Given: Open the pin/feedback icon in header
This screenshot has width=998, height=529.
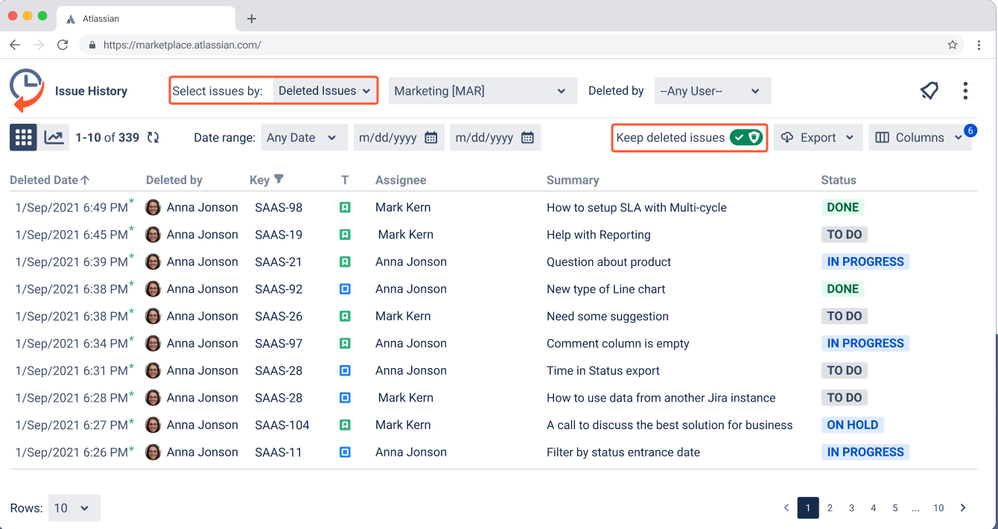Looking at the screenshot, I should pos(929,91).
